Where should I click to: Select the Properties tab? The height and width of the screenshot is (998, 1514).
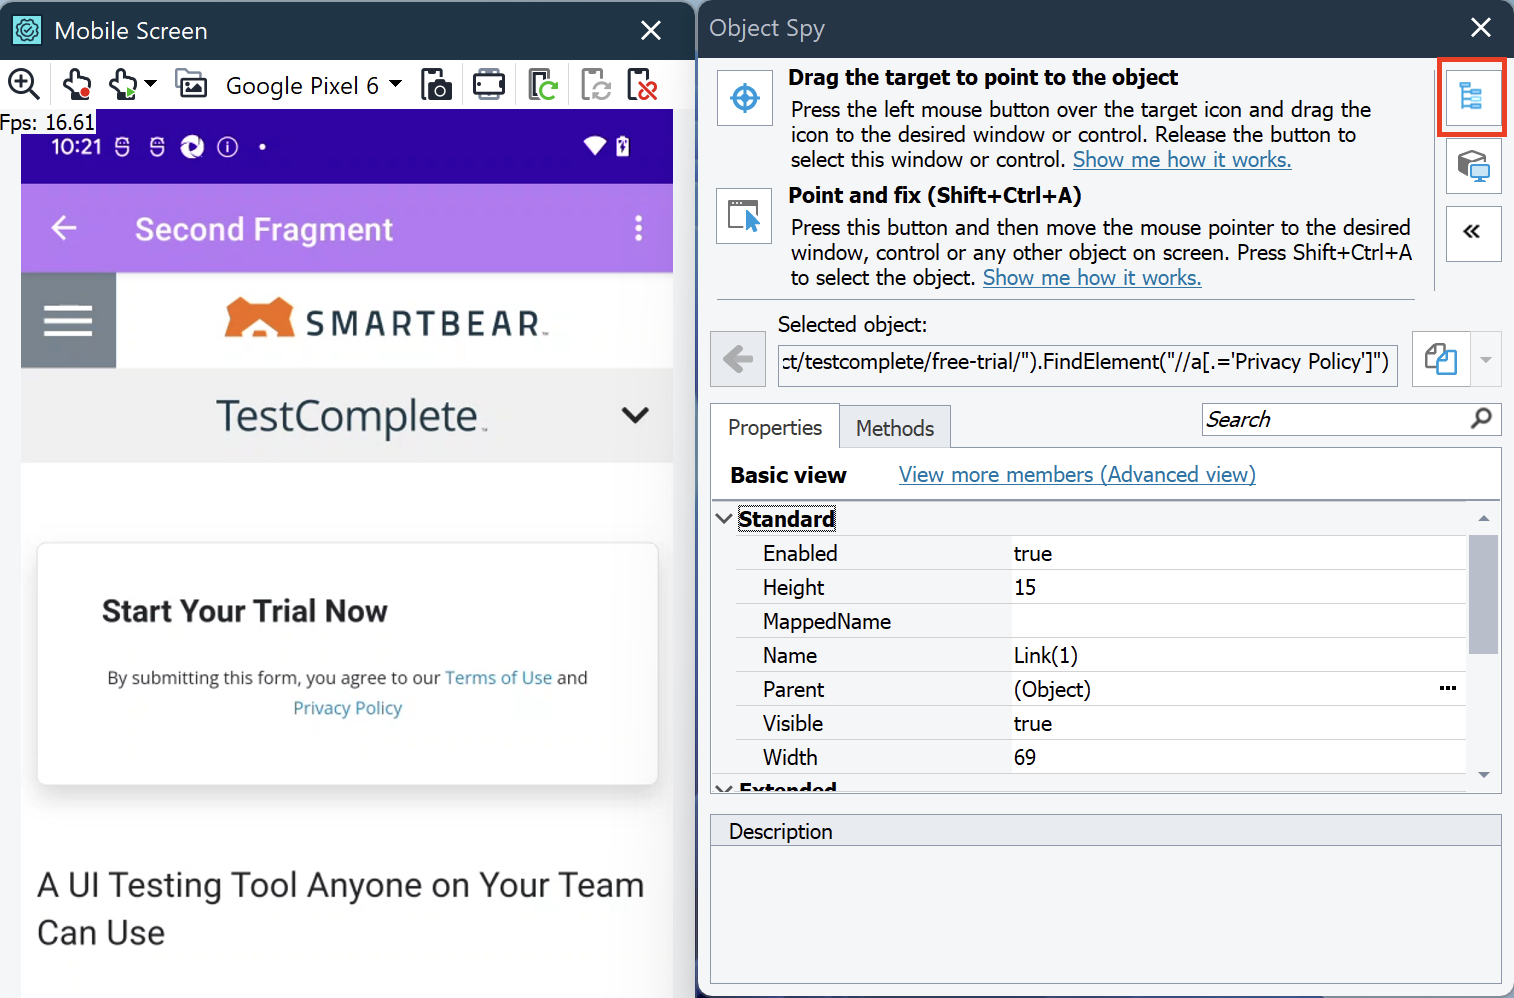(775, 427)
